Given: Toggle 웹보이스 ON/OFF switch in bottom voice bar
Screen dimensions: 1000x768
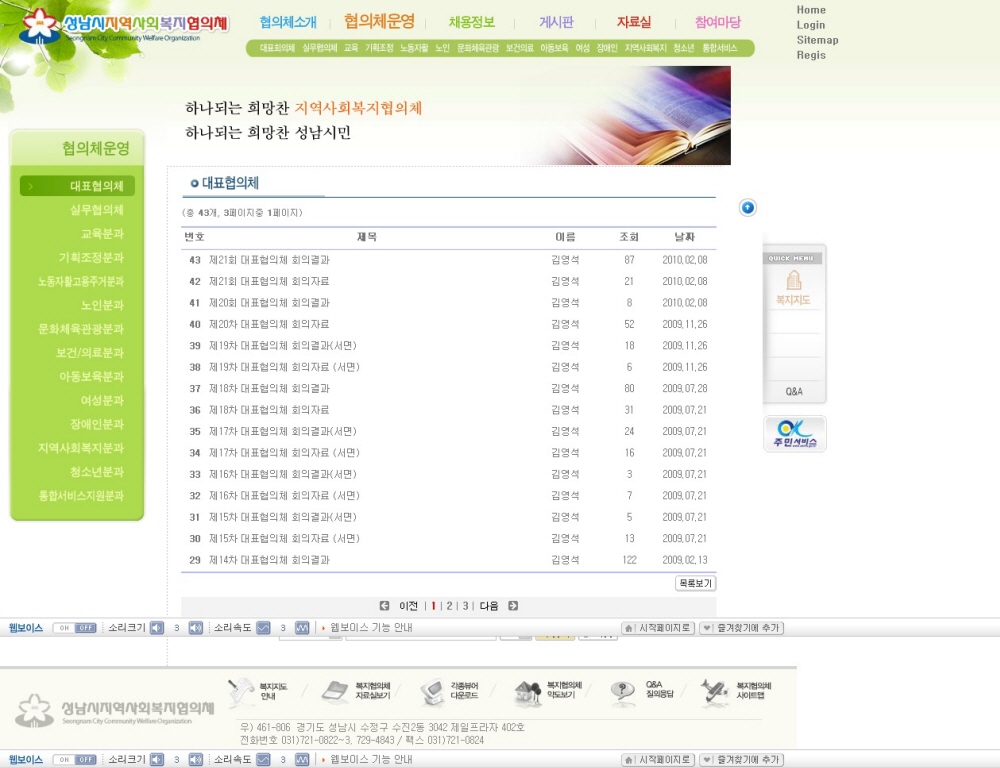Looking at the screenshot, I should tap(74, 760).
